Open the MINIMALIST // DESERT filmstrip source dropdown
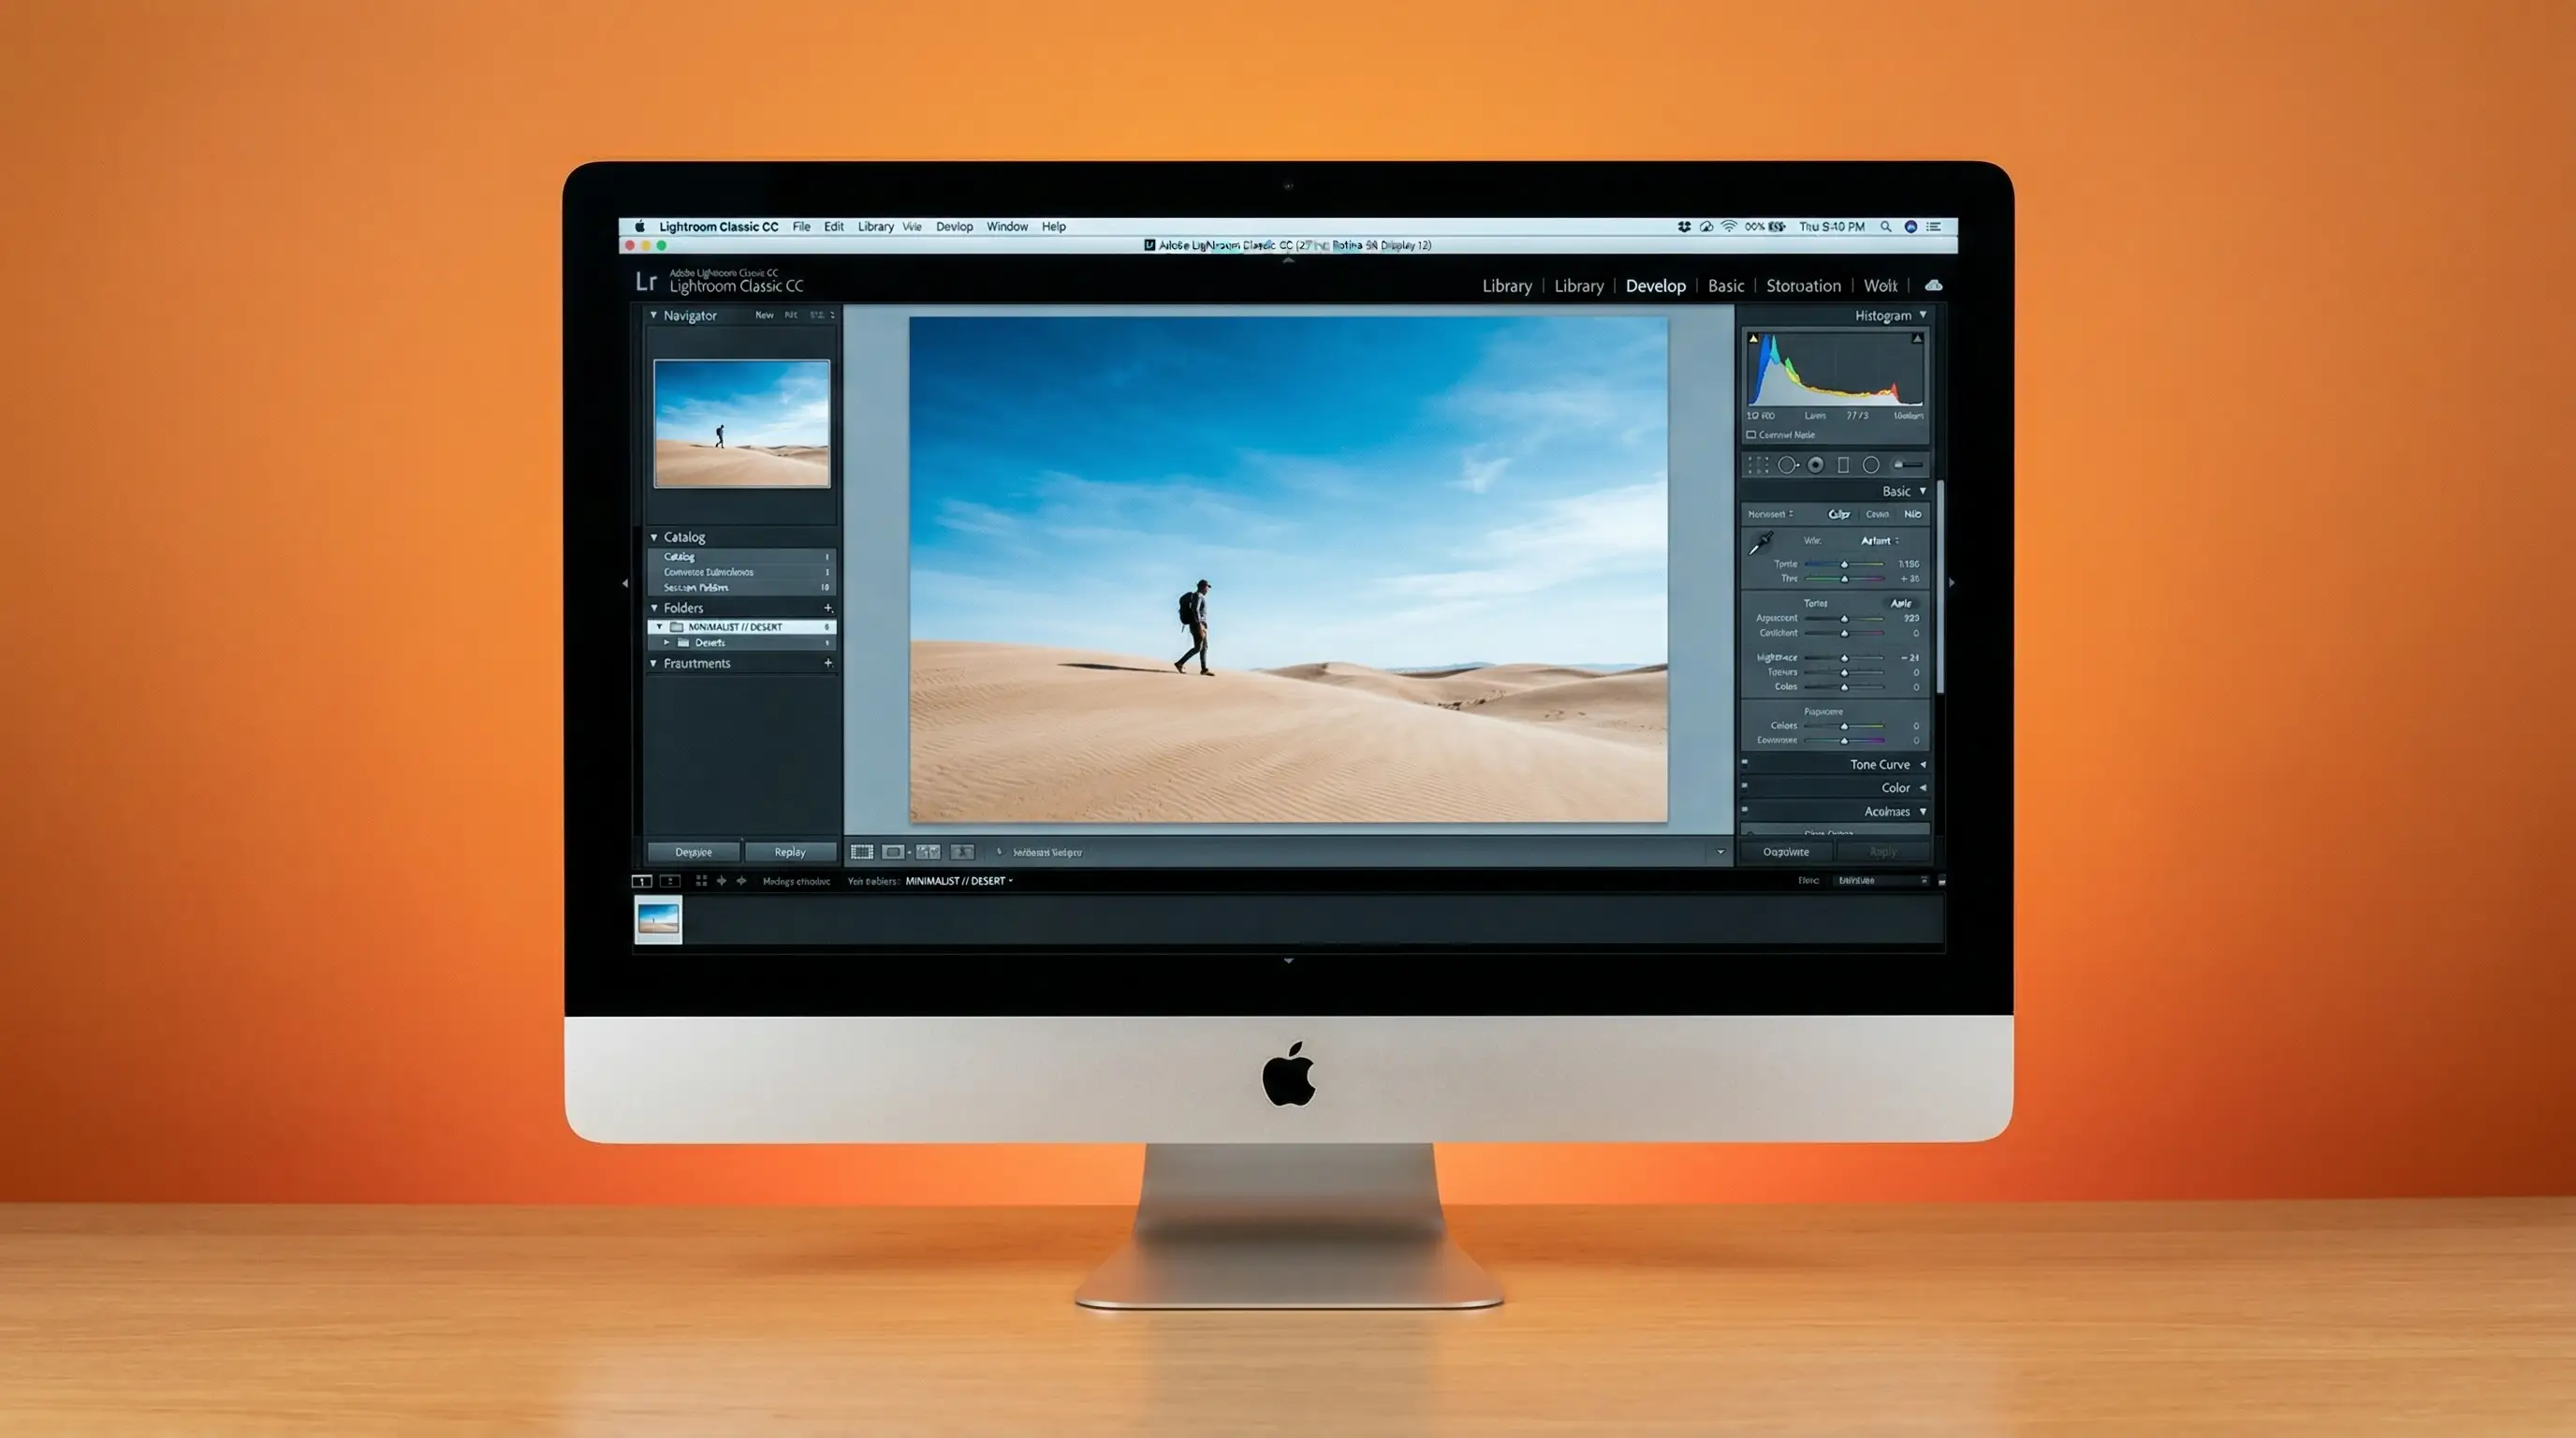Screen dimensions: 2576x1438 [958, 881]
